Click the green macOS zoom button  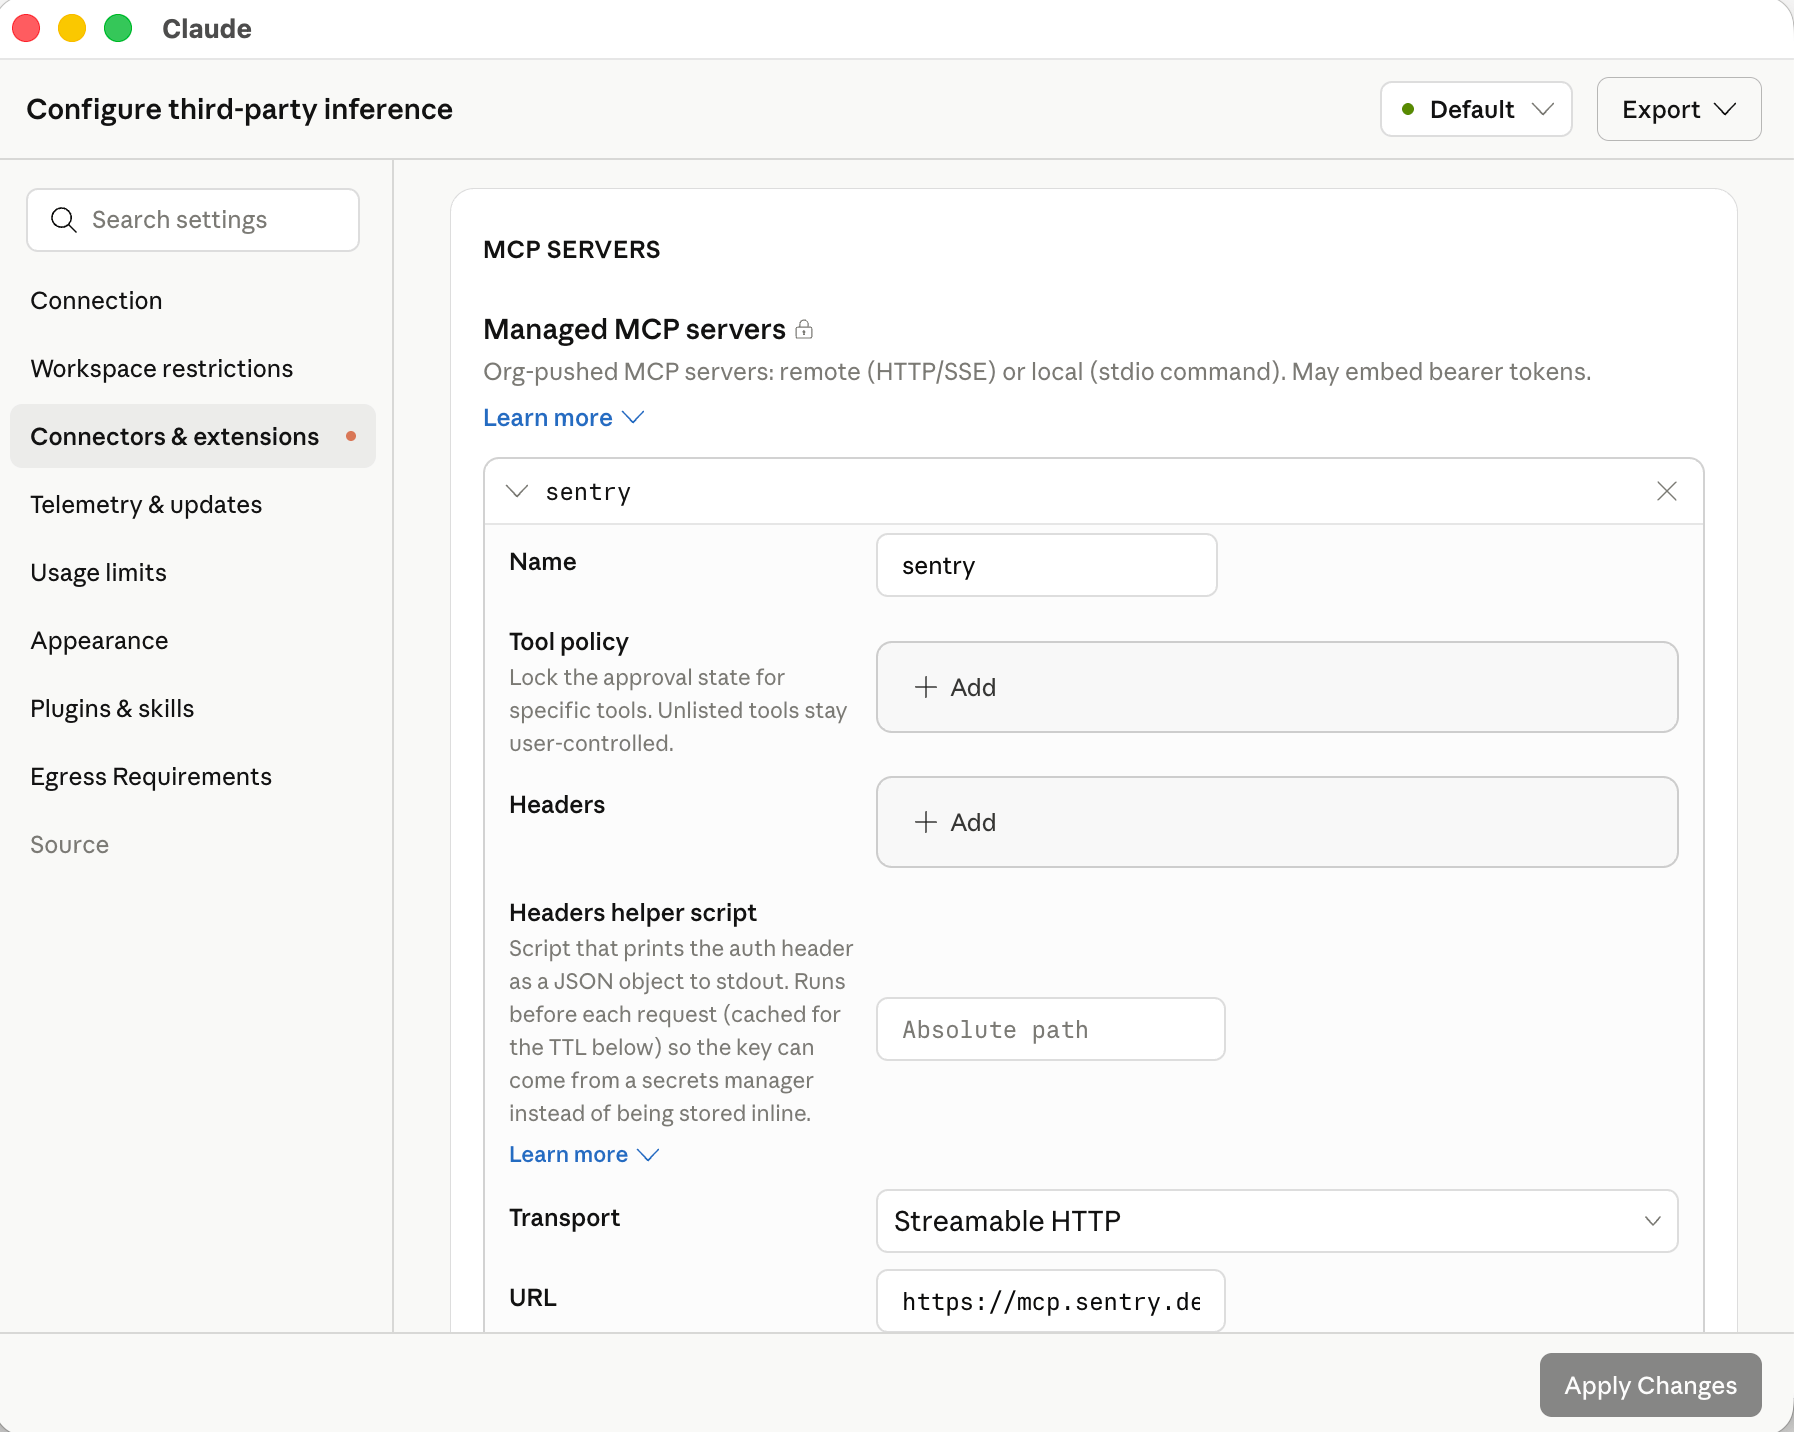coord(118,28)
